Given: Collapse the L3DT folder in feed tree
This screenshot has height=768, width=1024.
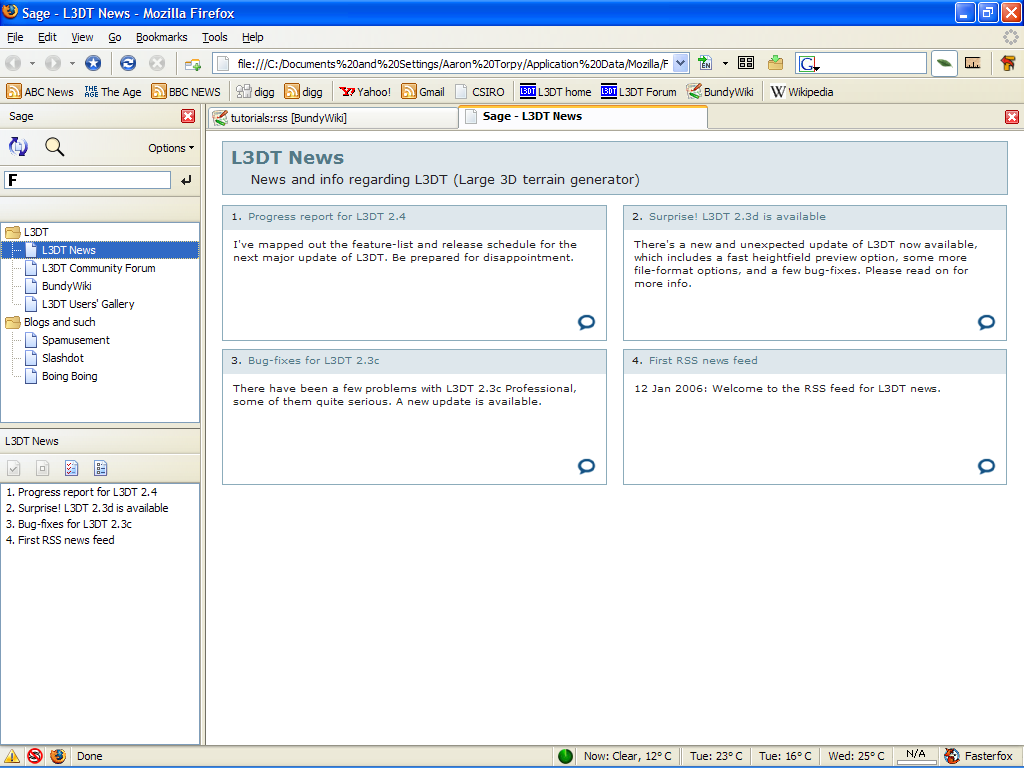Looking at the screenshot, I should [13, 232].
